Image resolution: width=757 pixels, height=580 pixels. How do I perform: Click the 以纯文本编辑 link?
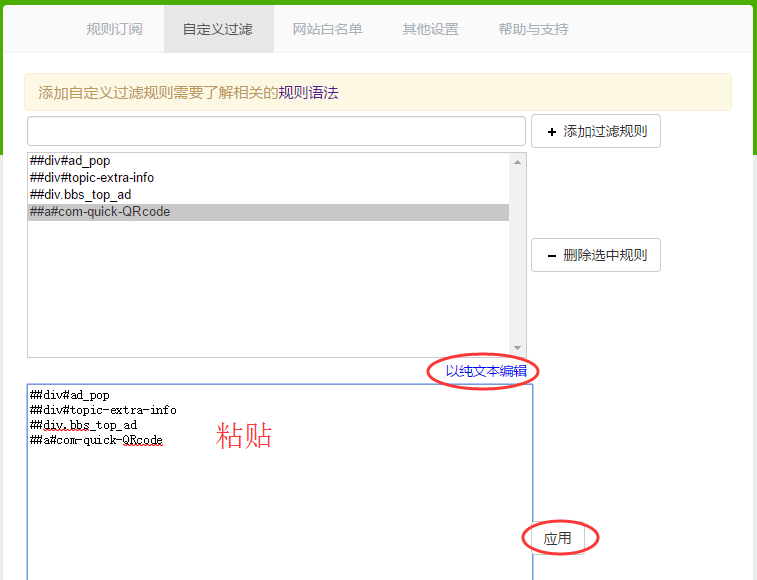[486, 371]
